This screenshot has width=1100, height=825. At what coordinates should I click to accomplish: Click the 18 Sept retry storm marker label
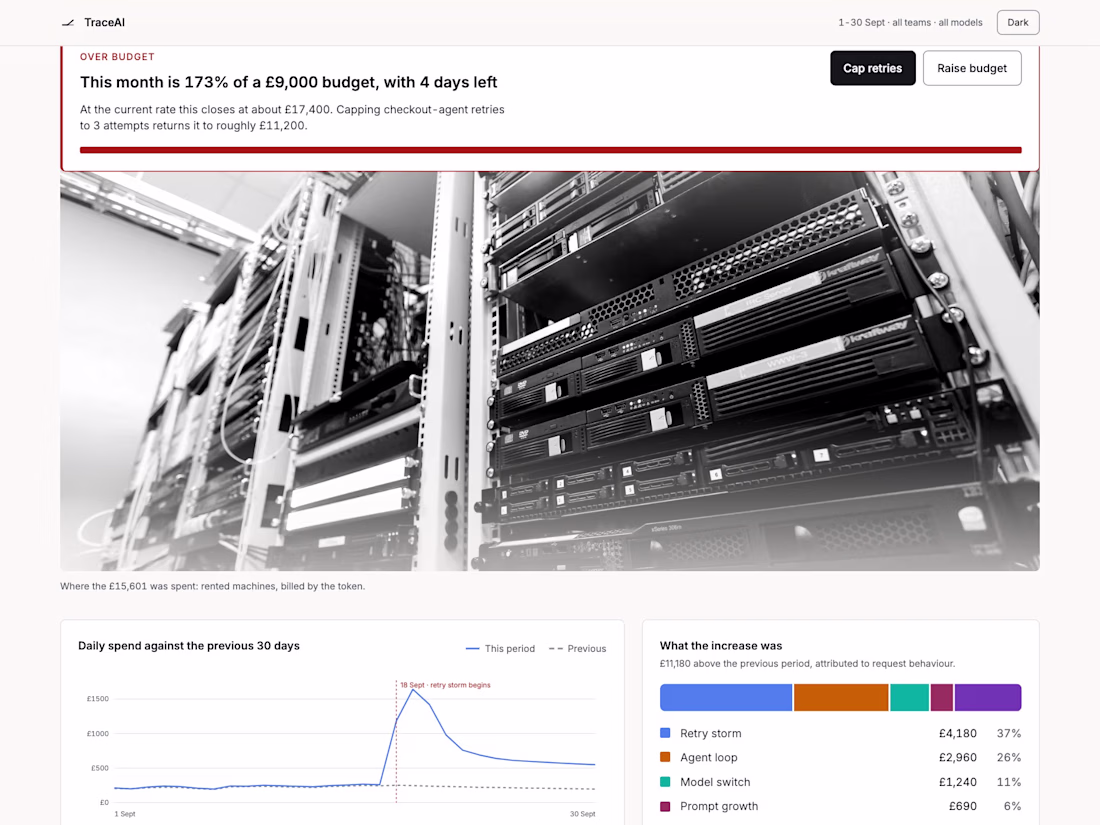coord(445,685)
